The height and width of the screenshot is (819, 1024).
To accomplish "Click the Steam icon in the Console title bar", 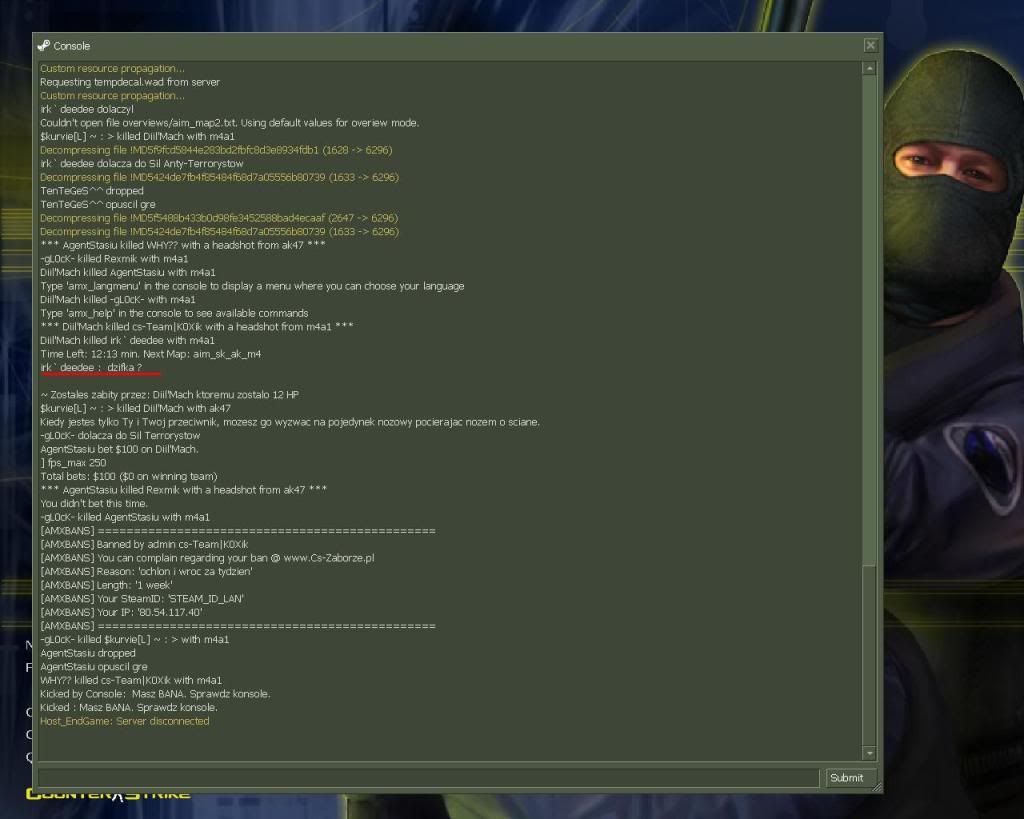I will (x=44, y=46).
